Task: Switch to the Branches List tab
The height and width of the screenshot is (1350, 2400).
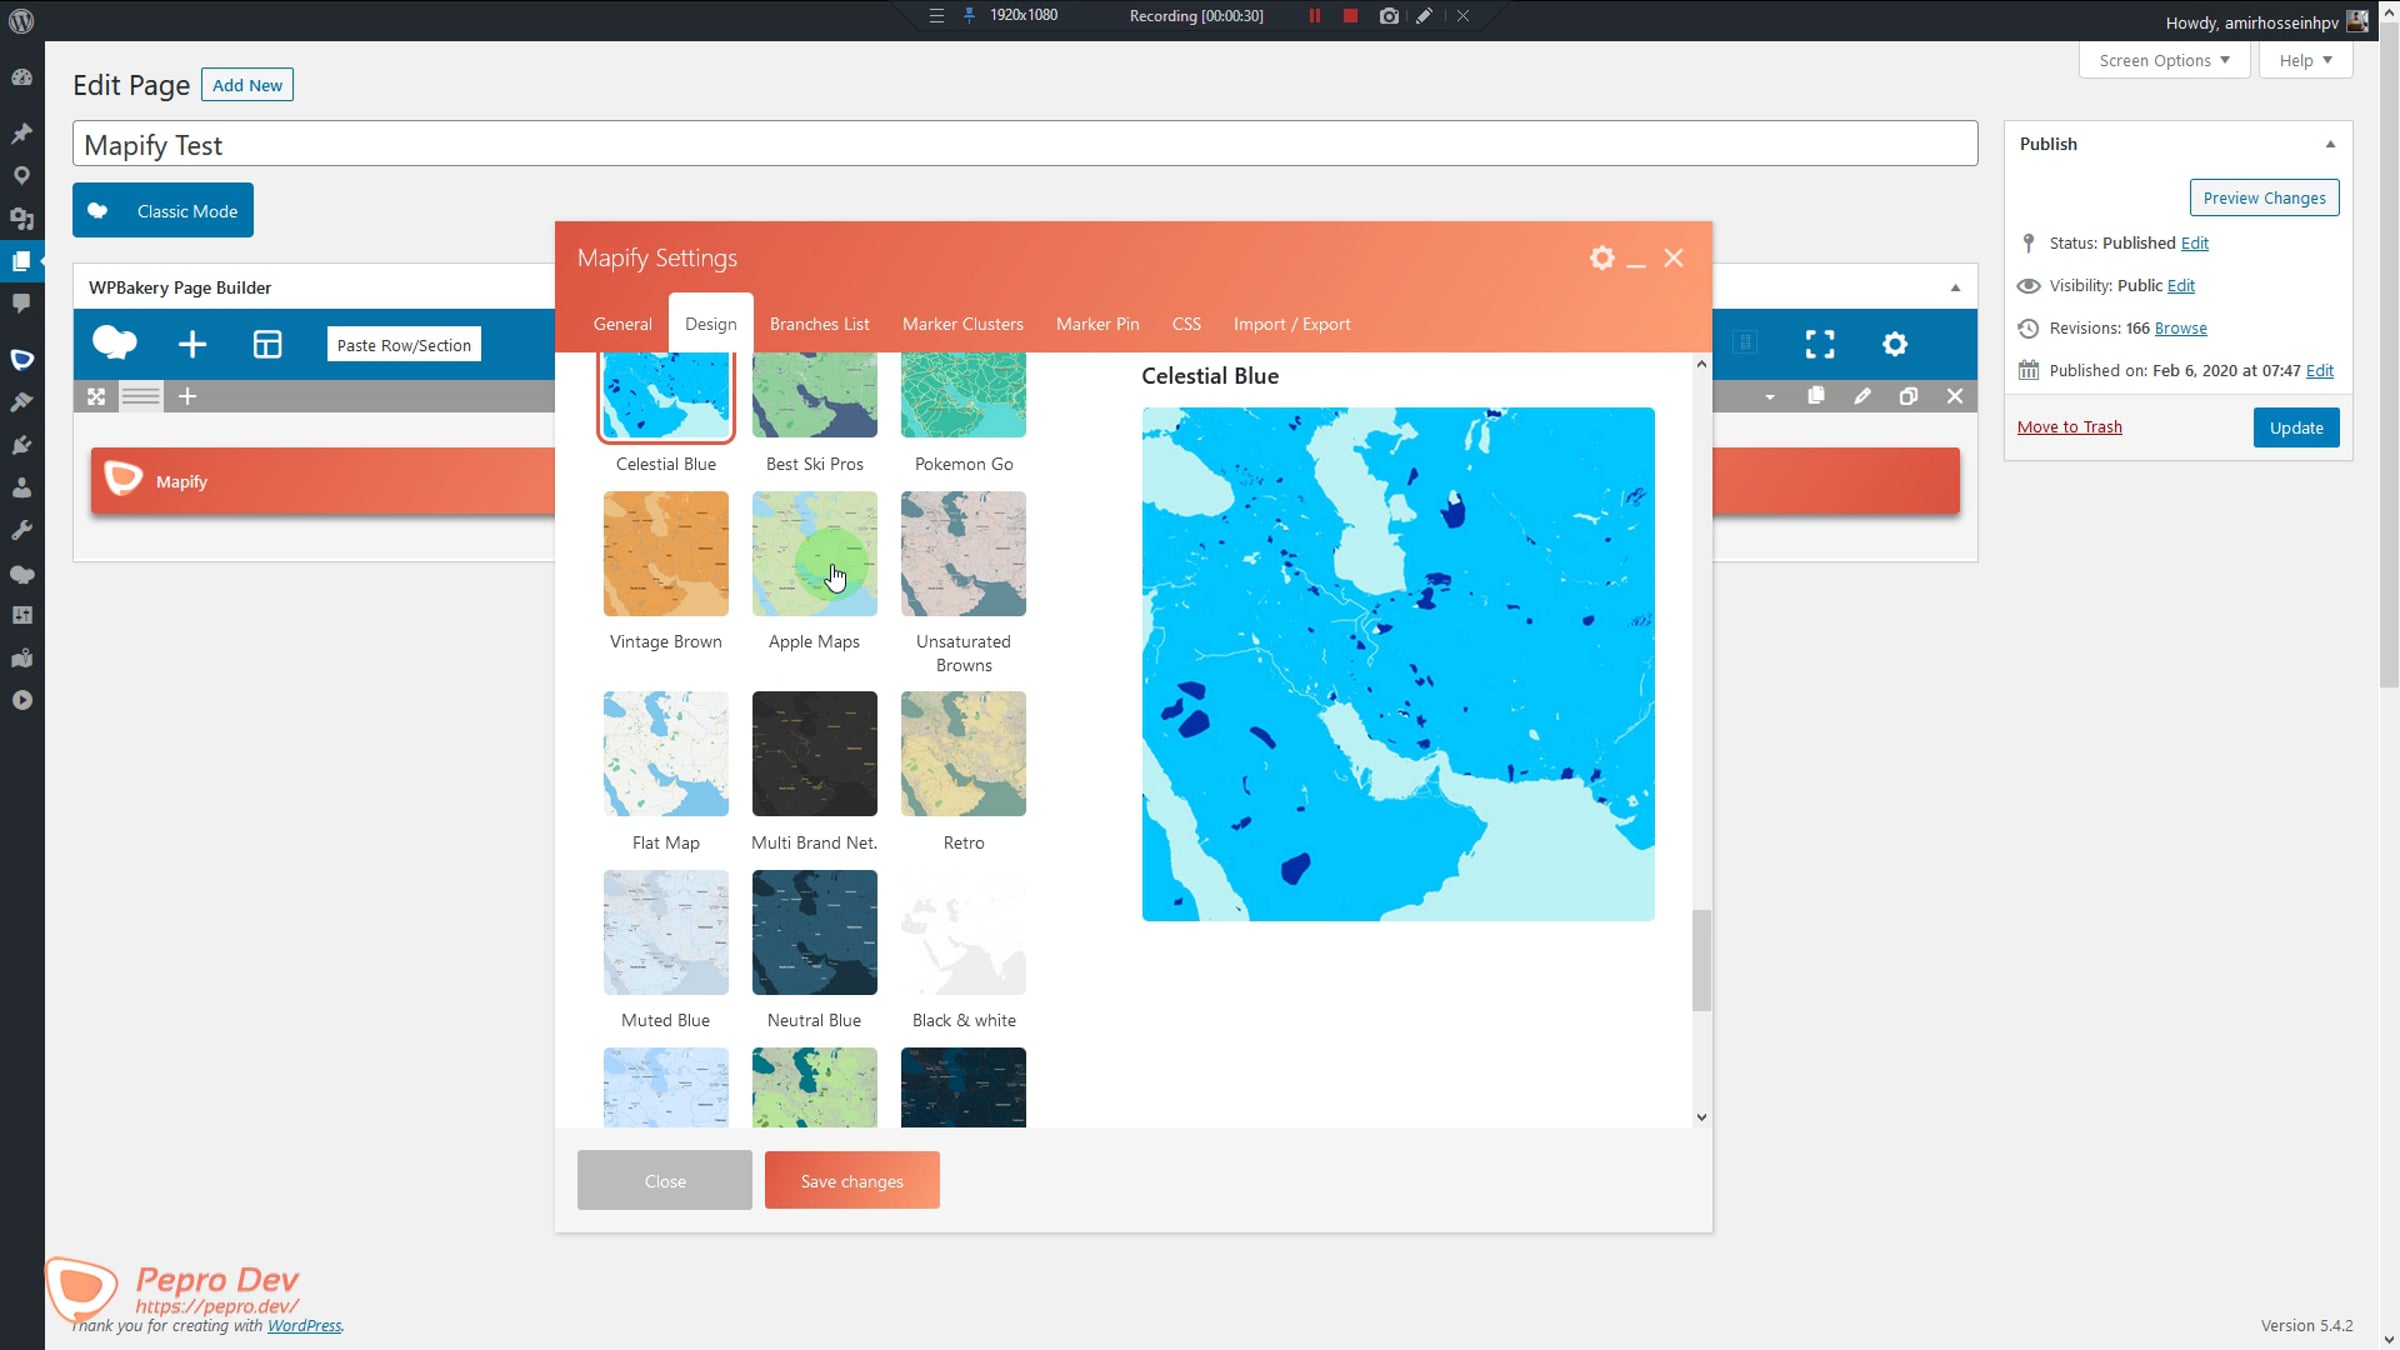Action: 819,324
